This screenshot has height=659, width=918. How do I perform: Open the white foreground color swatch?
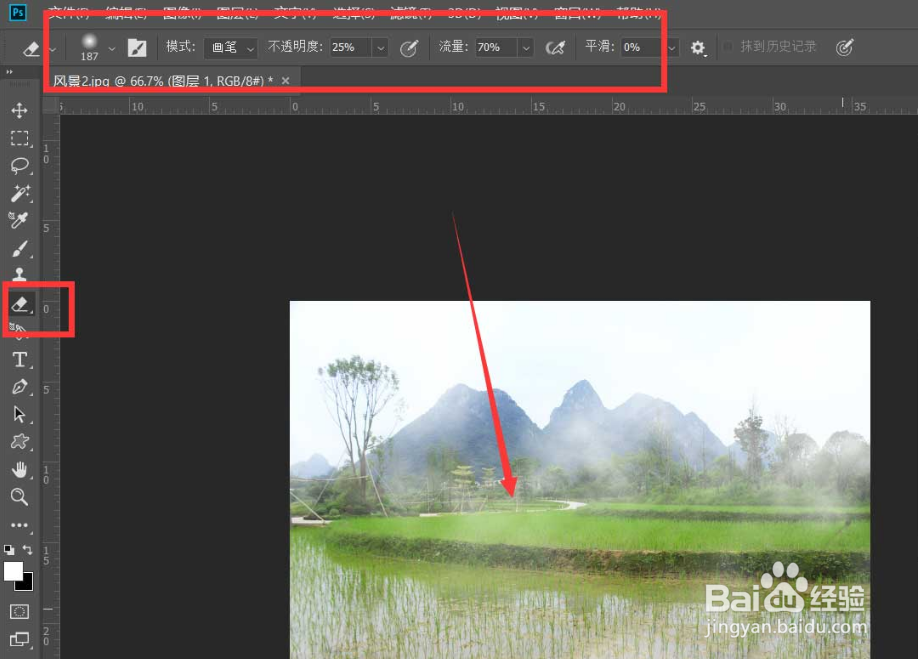(12, 570)
